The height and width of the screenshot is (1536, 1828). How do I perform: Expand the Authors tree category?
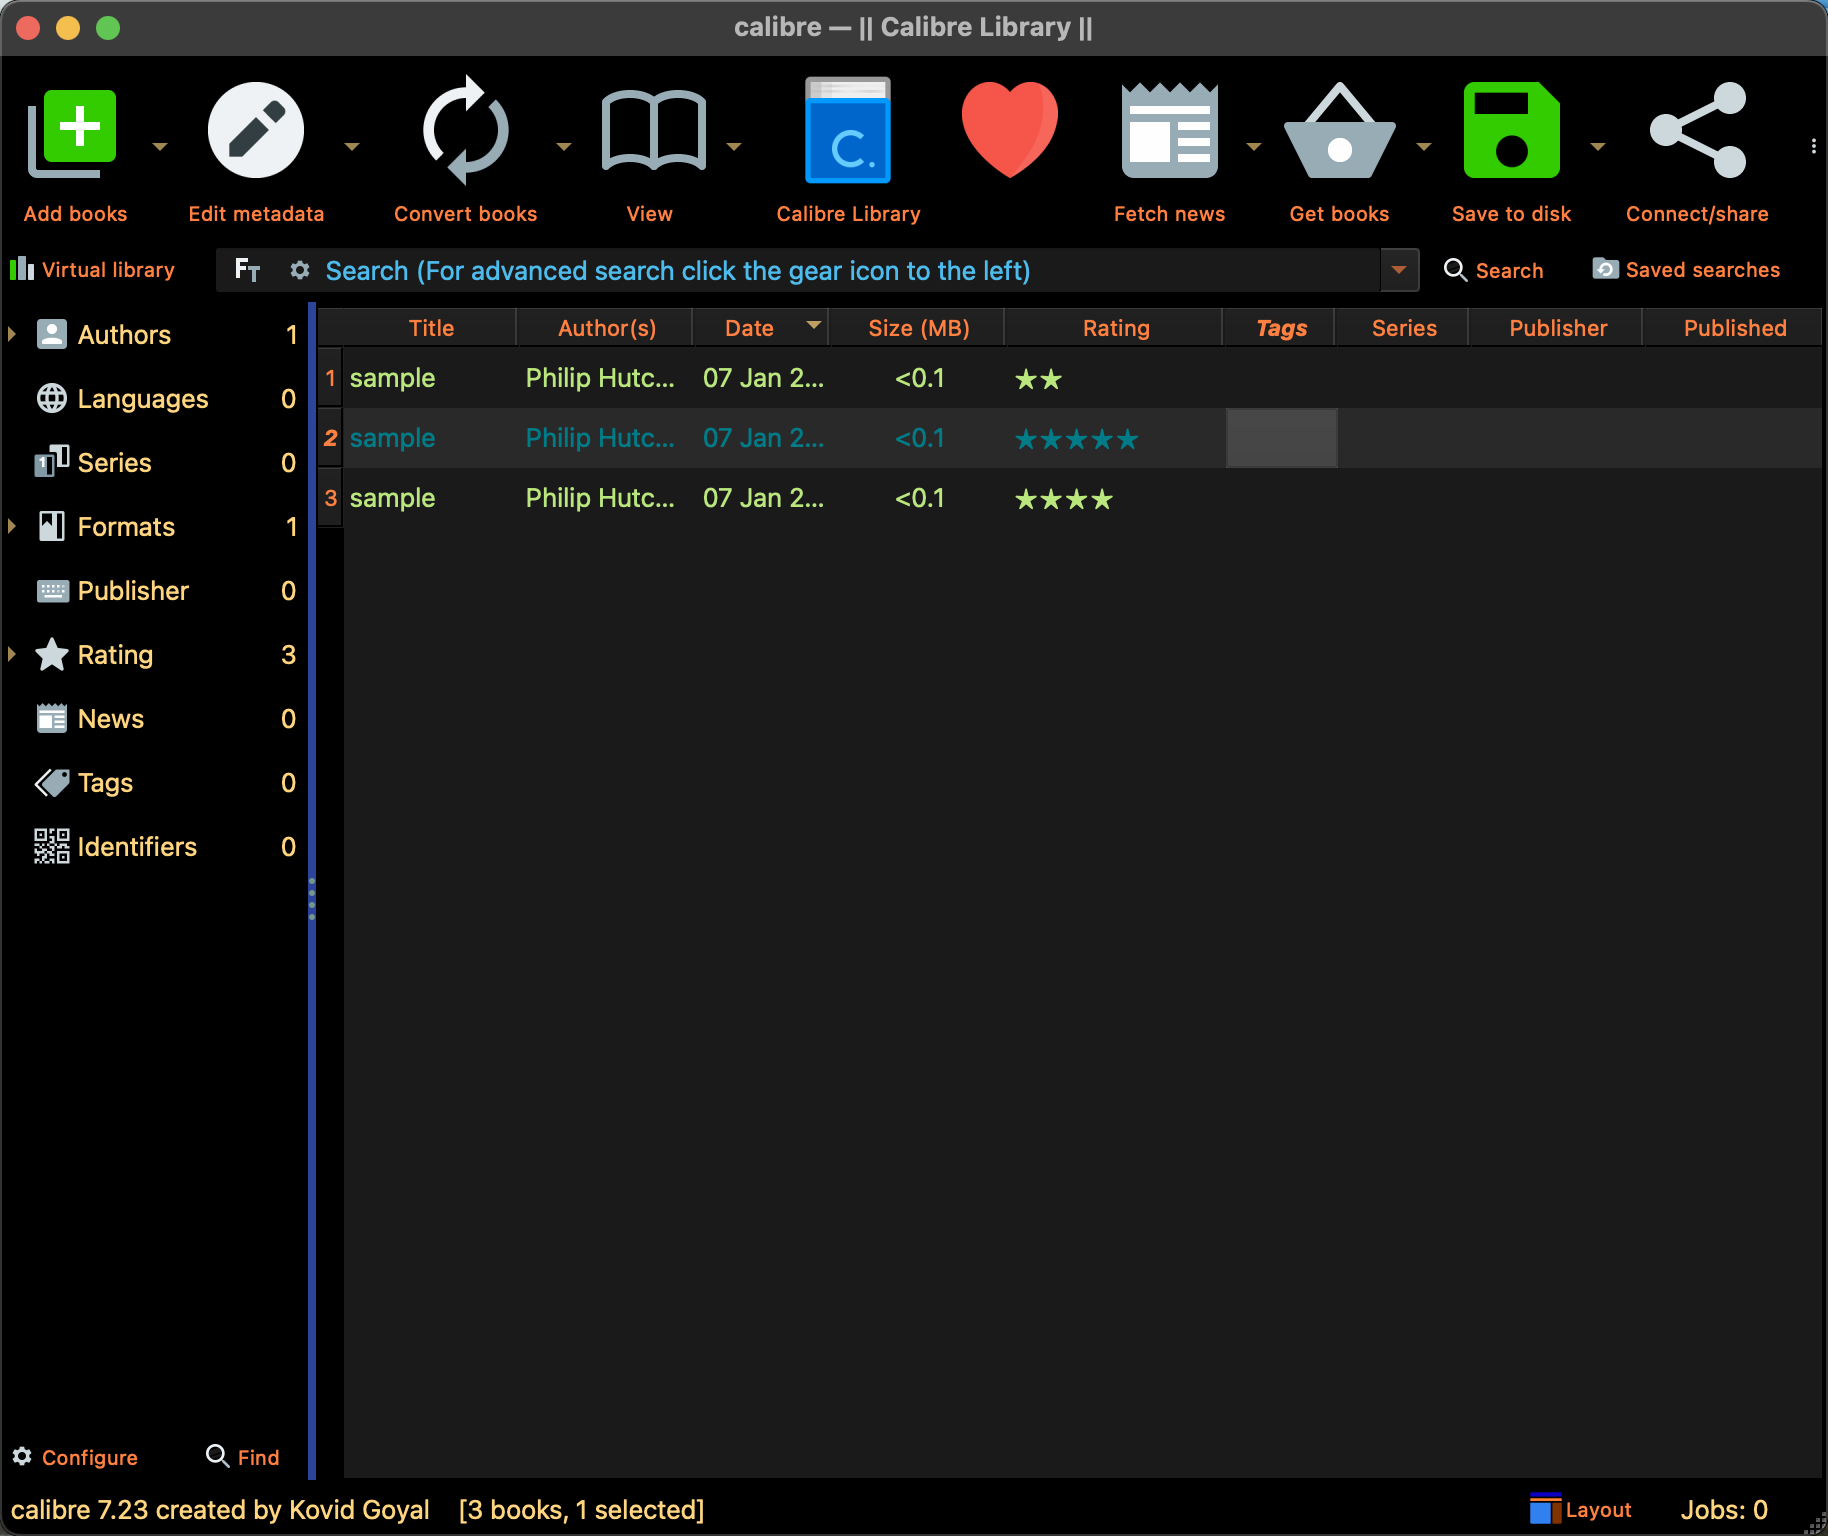pos(12,334)
